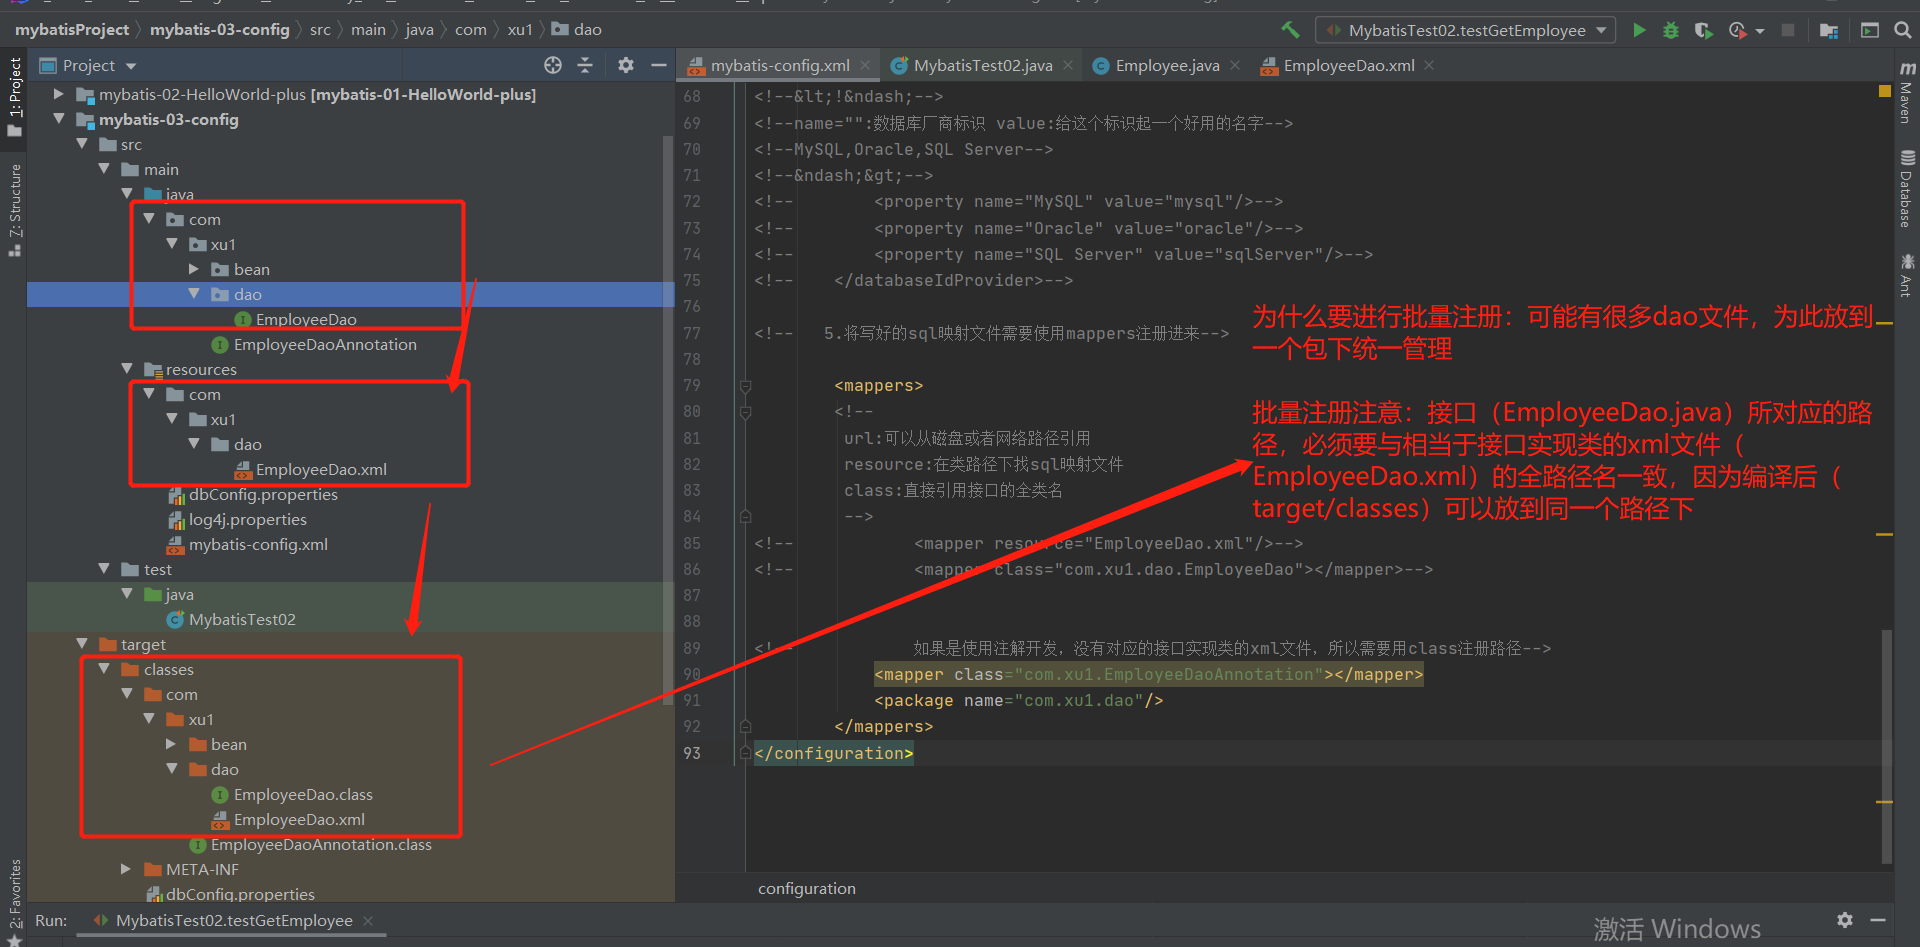Click mybatisProject in breadcrumb bar
1920x947 pixels.
coord(72,30)
